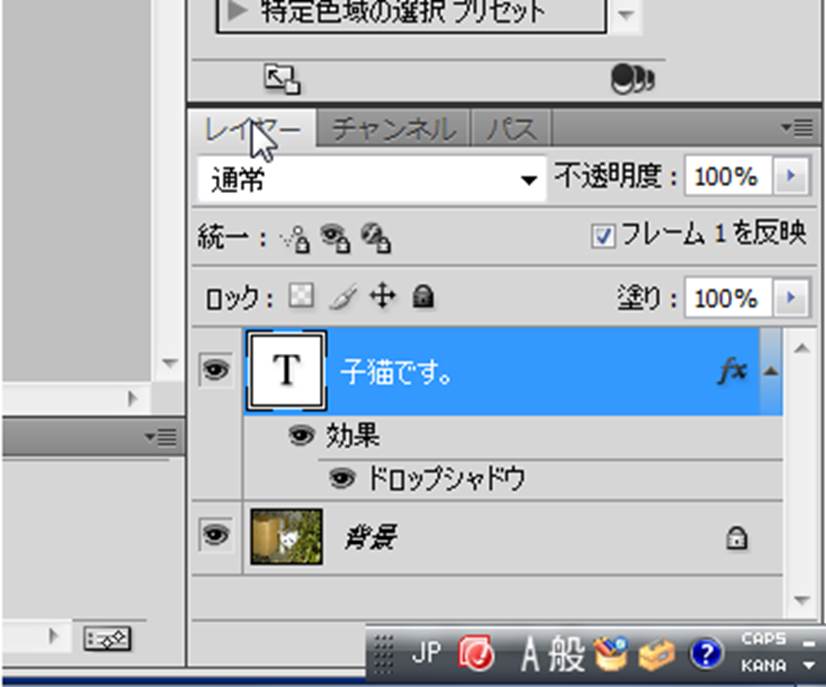Image resolution: width=826 pixels, height=687 pixels.
Task: Click the unify layer style icon
Action: [x=375, y=238]
